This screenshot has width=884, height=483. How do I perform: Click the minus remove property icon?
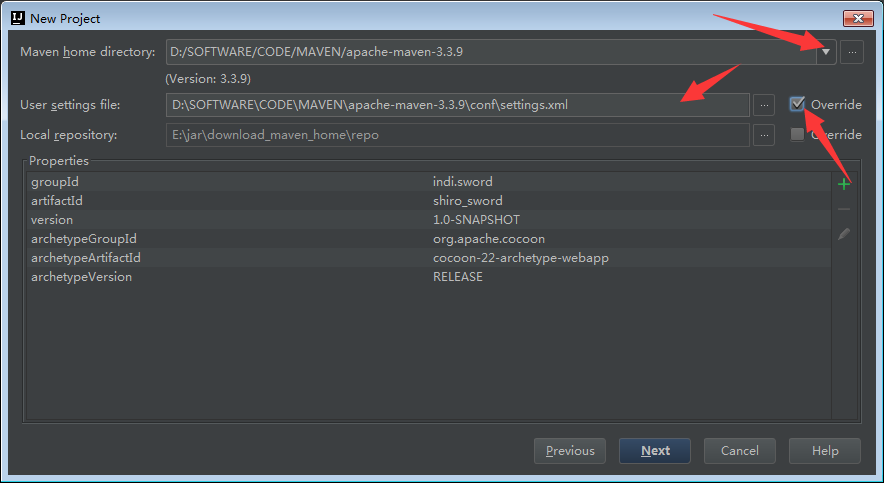844,209
